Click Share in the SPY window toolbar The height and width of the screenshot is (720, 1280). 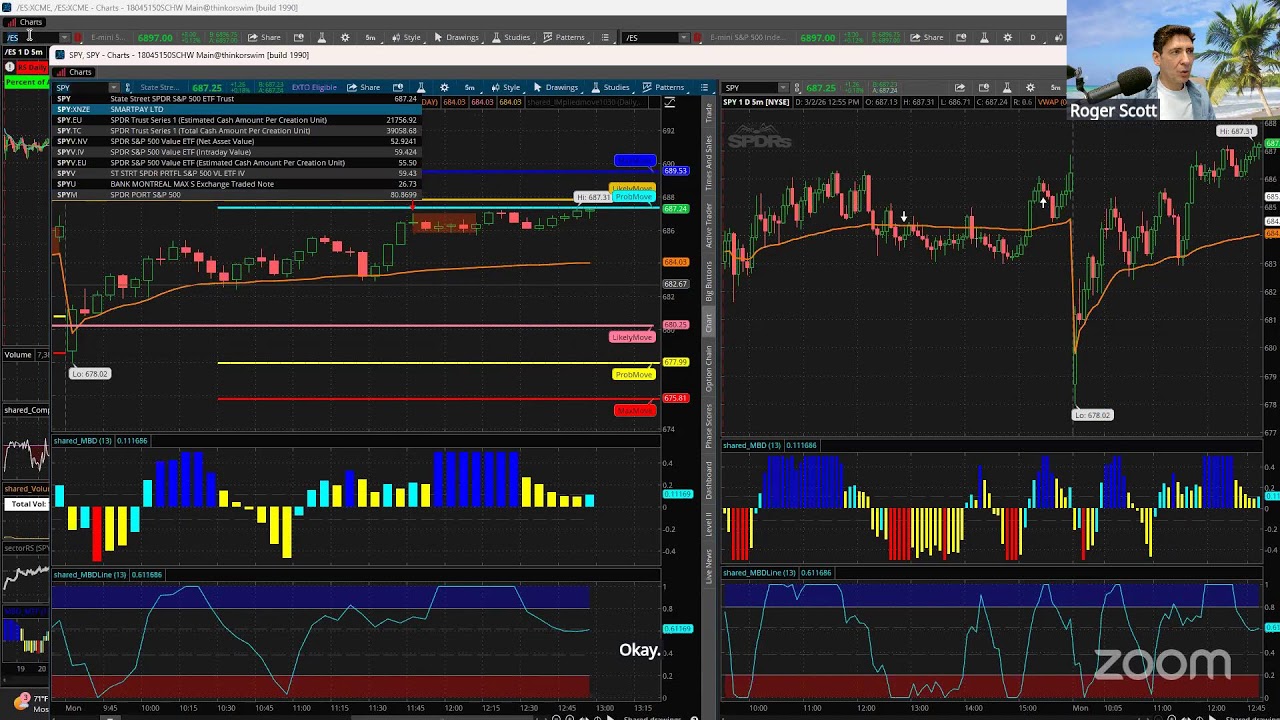pyautogui.click(x=364, y=88)
